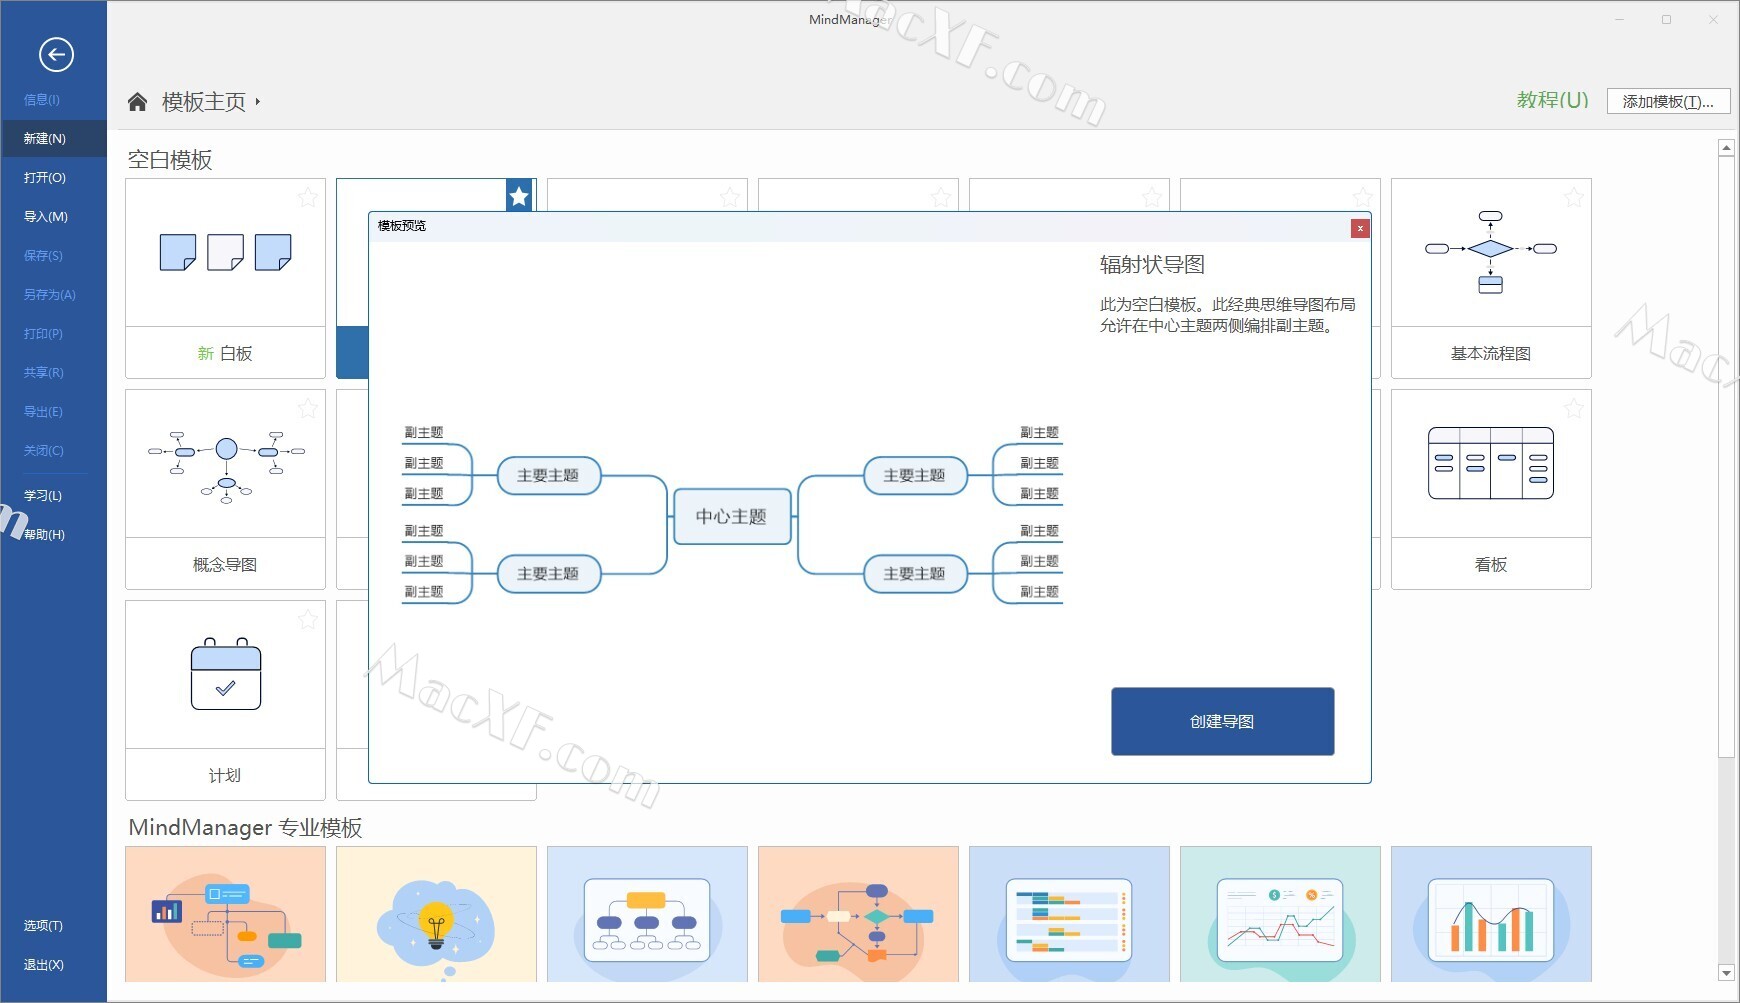Click the 创建导图 button

pyautogui.click(x=1222, y=721)
